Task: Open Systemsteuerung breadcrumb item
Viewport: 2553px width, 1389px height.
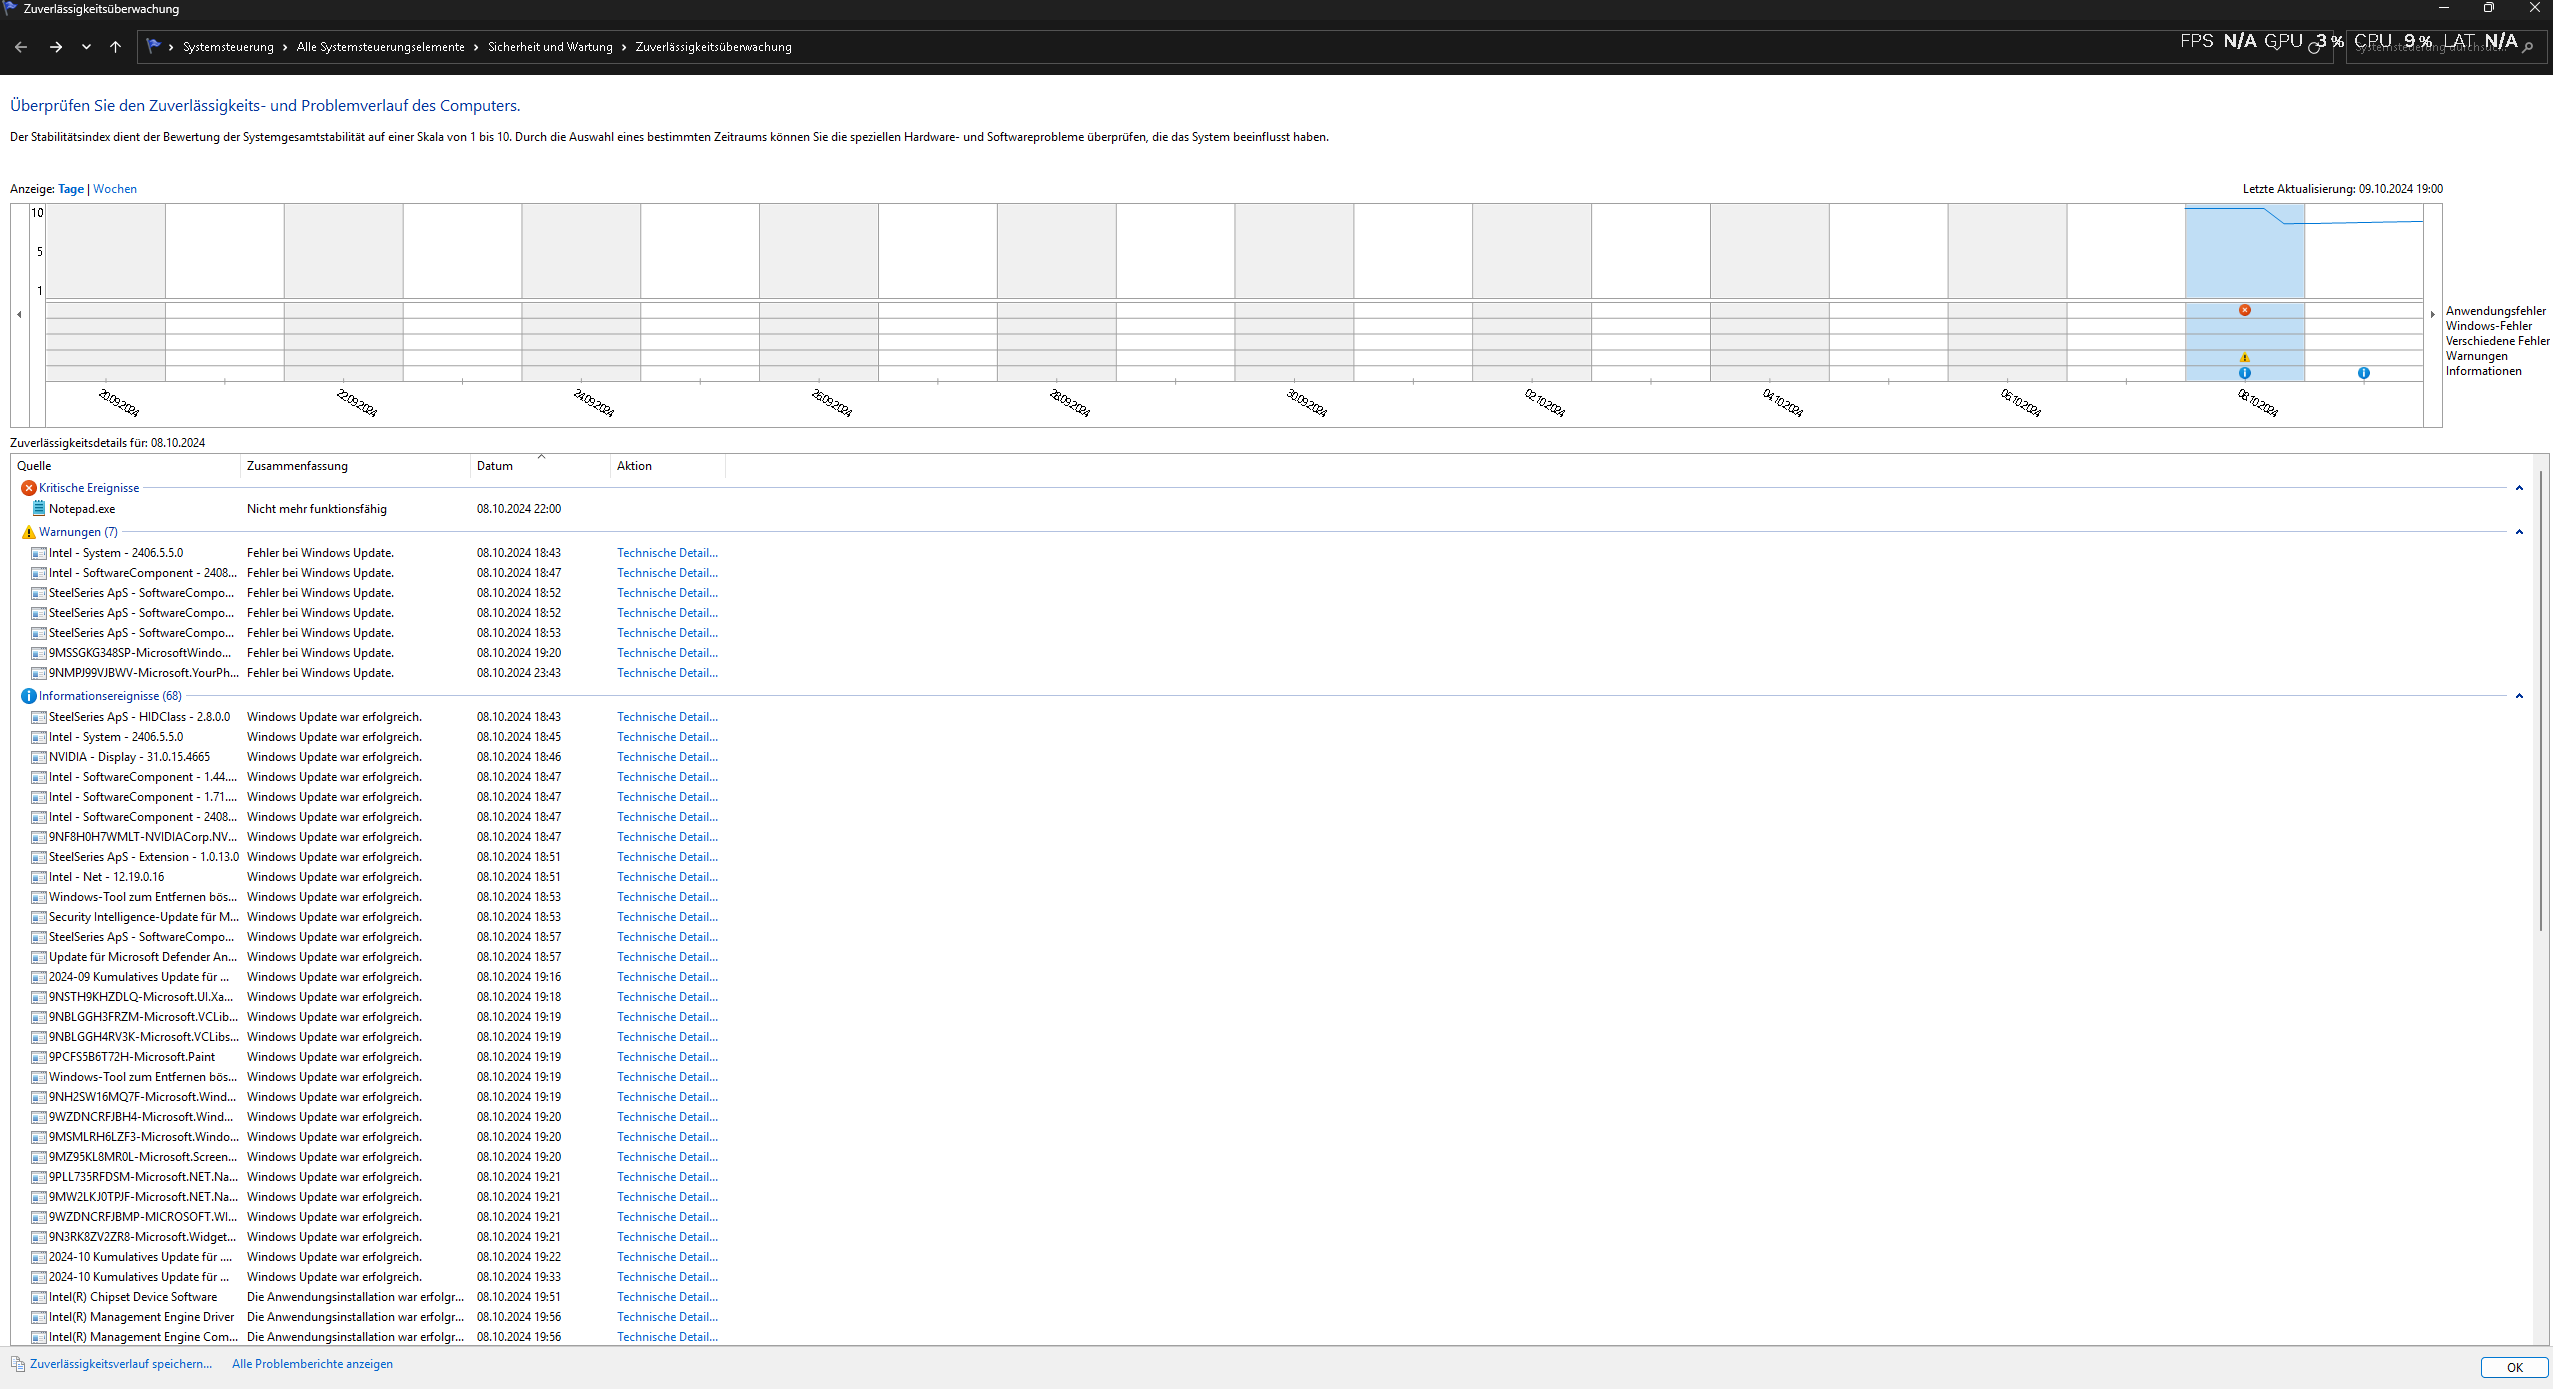Action: coord(229,46)
